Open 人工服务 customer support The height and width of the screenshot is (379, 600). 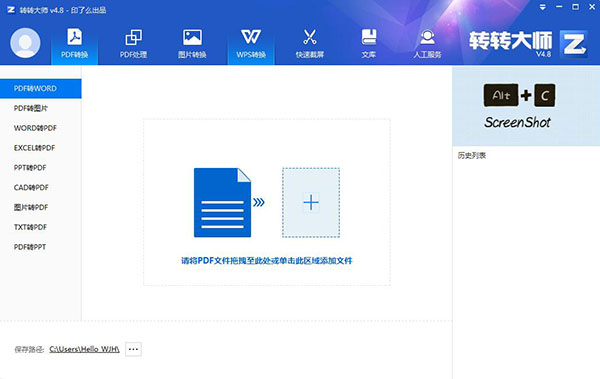tap(427, 43)
